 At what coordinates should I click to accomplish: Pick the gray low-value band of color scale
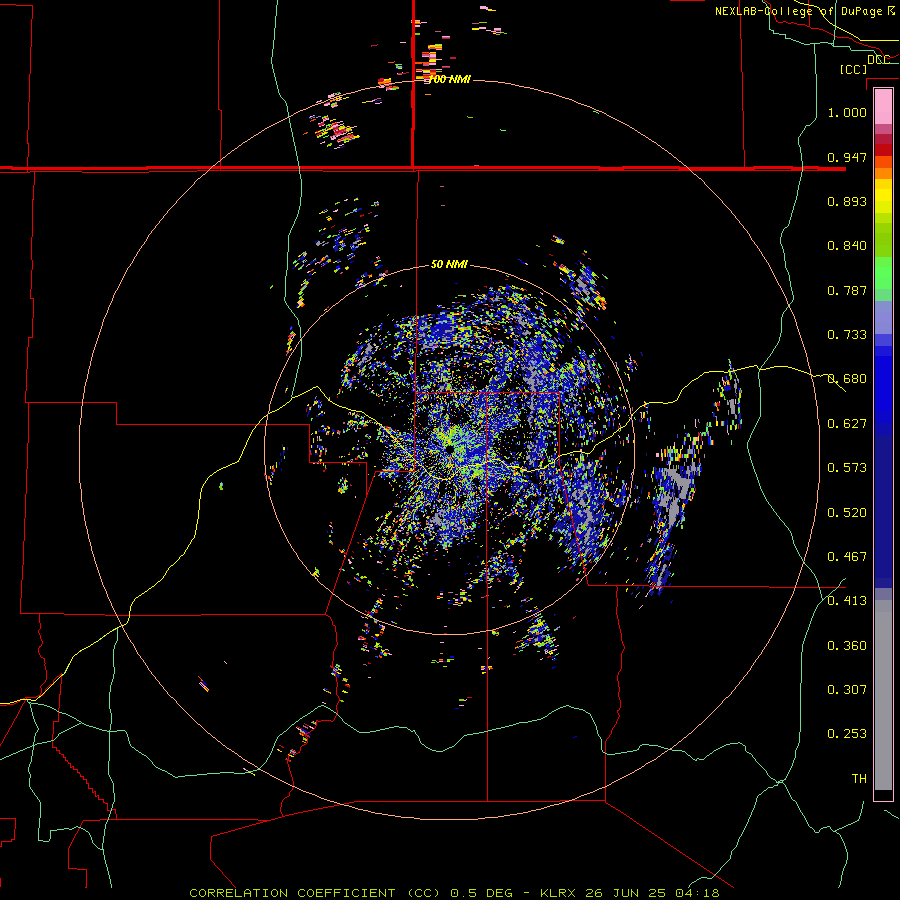tap(883, 695)
